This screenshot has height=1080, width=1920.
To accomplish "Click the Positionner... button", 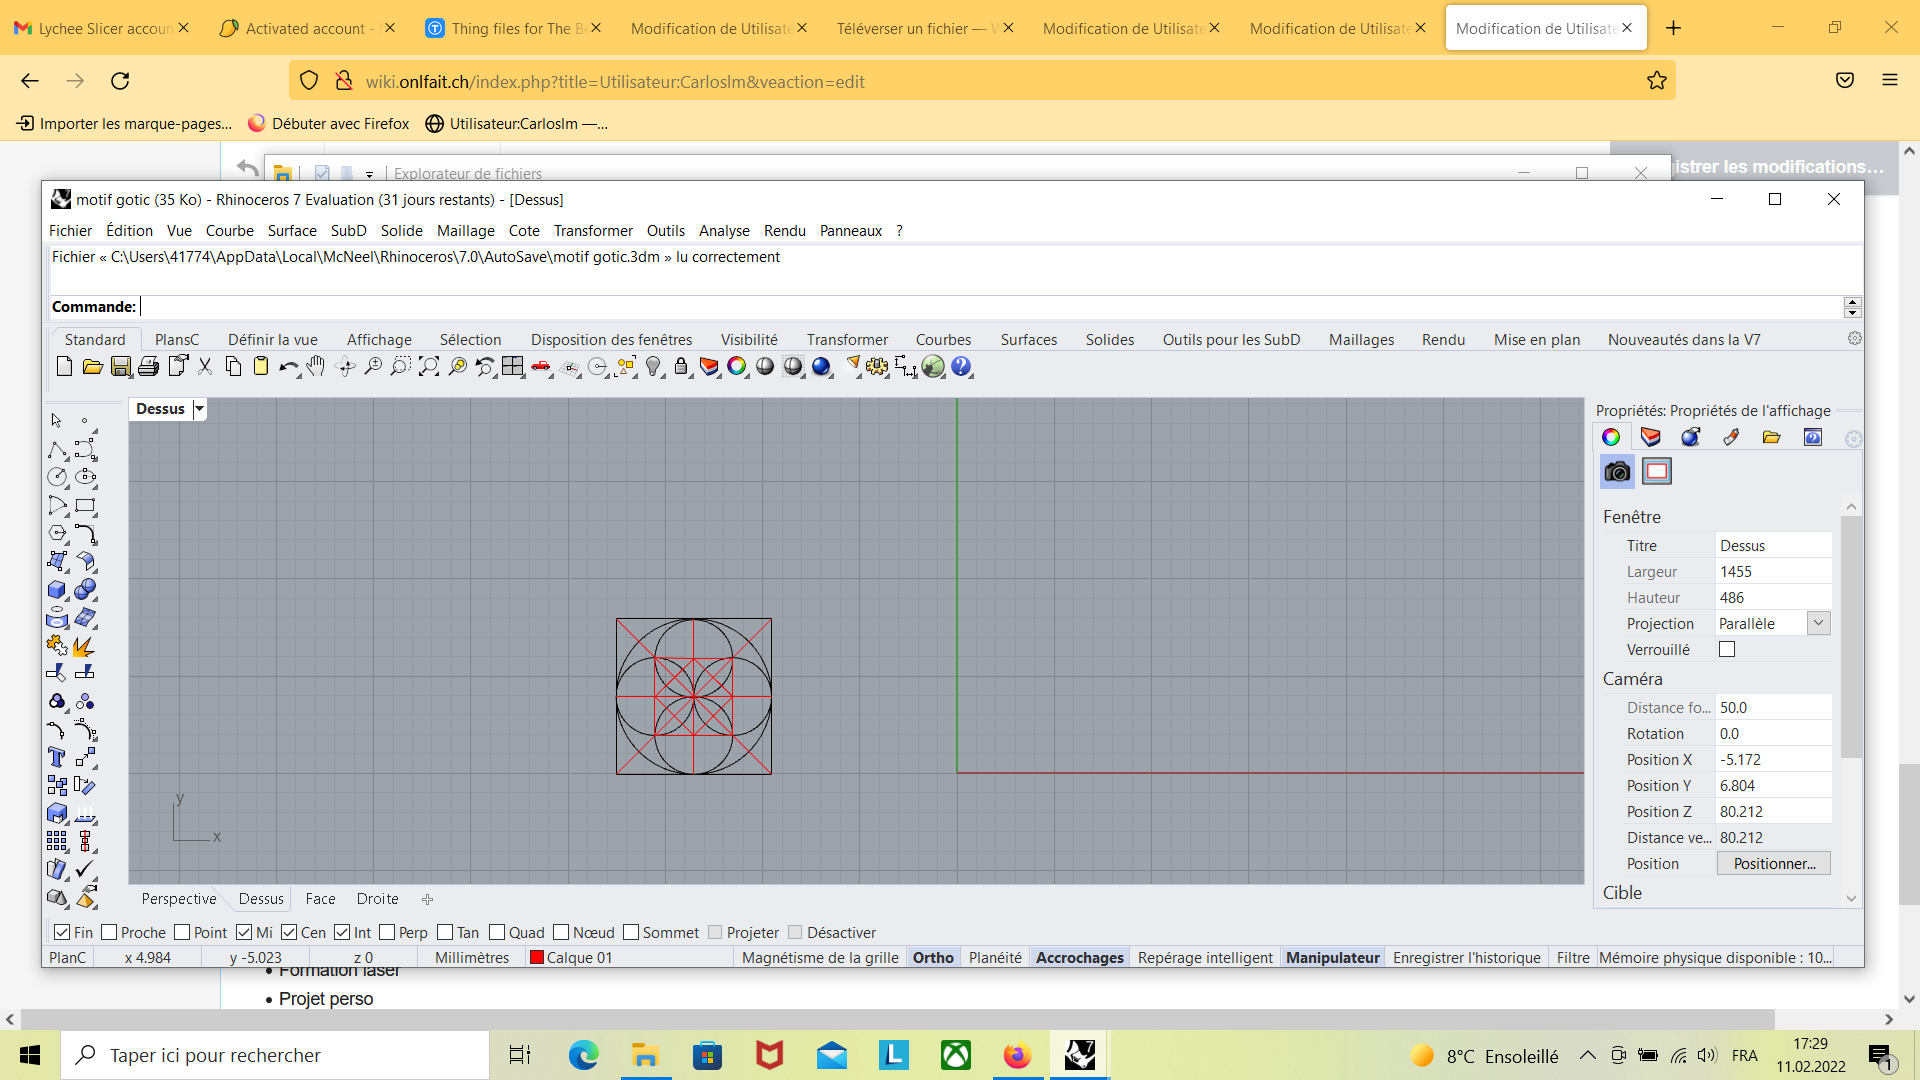I will tap(1774, 863).
